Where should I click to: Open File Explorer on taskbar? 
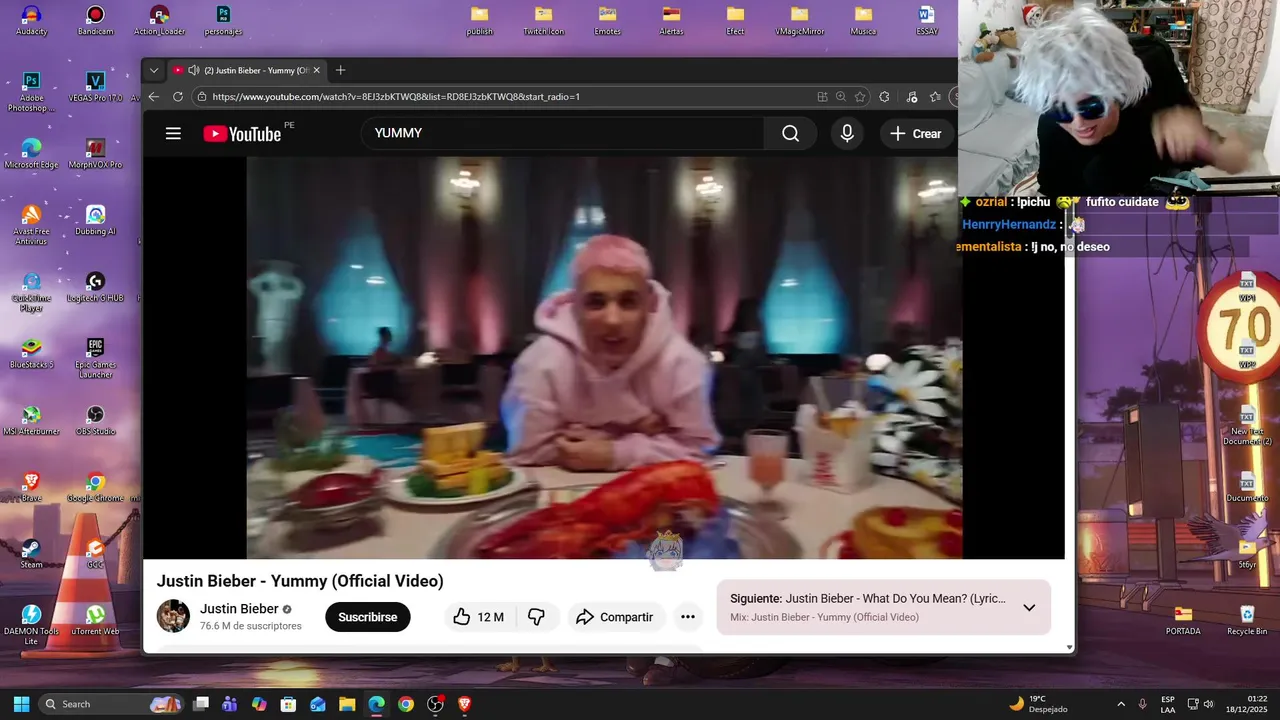pos(347,704)
